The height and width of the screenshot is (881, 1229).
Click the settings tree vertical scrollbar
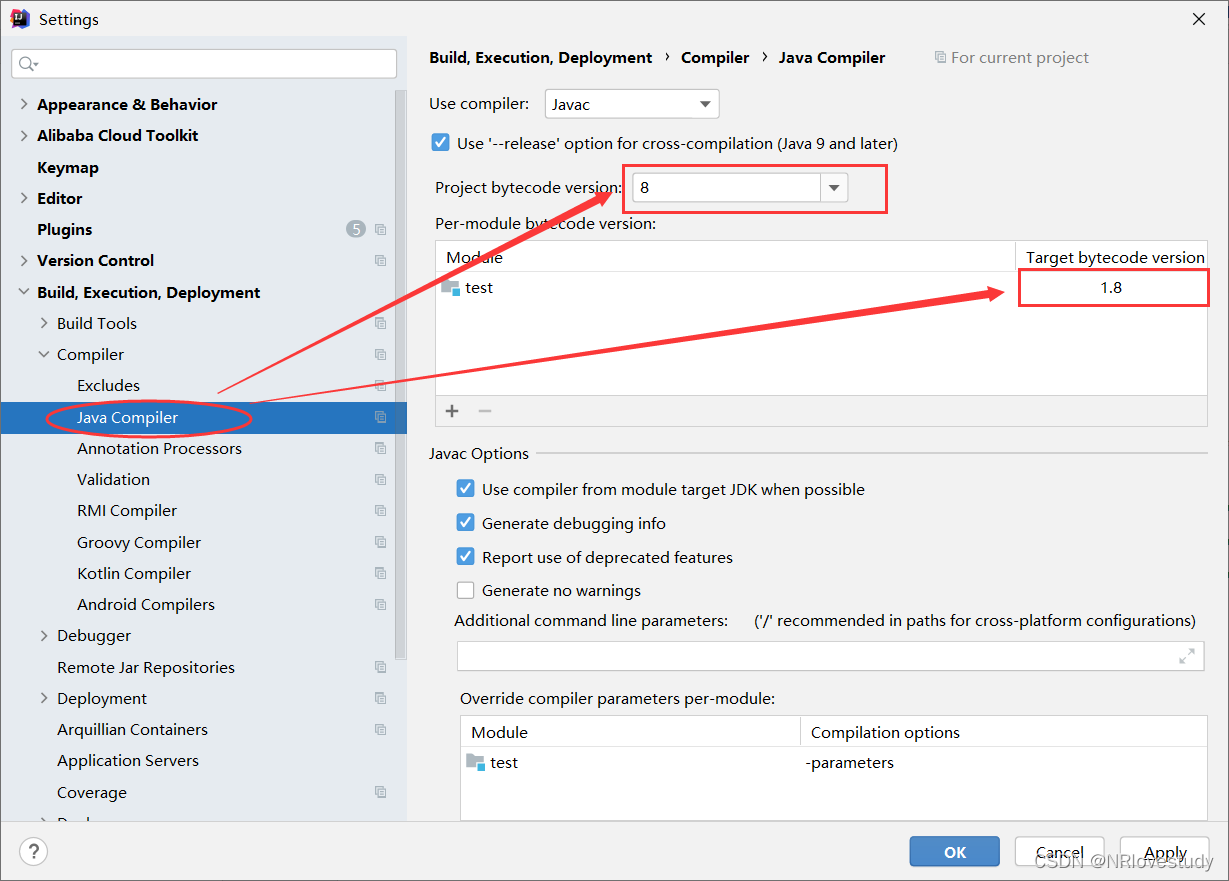[401, 375]
